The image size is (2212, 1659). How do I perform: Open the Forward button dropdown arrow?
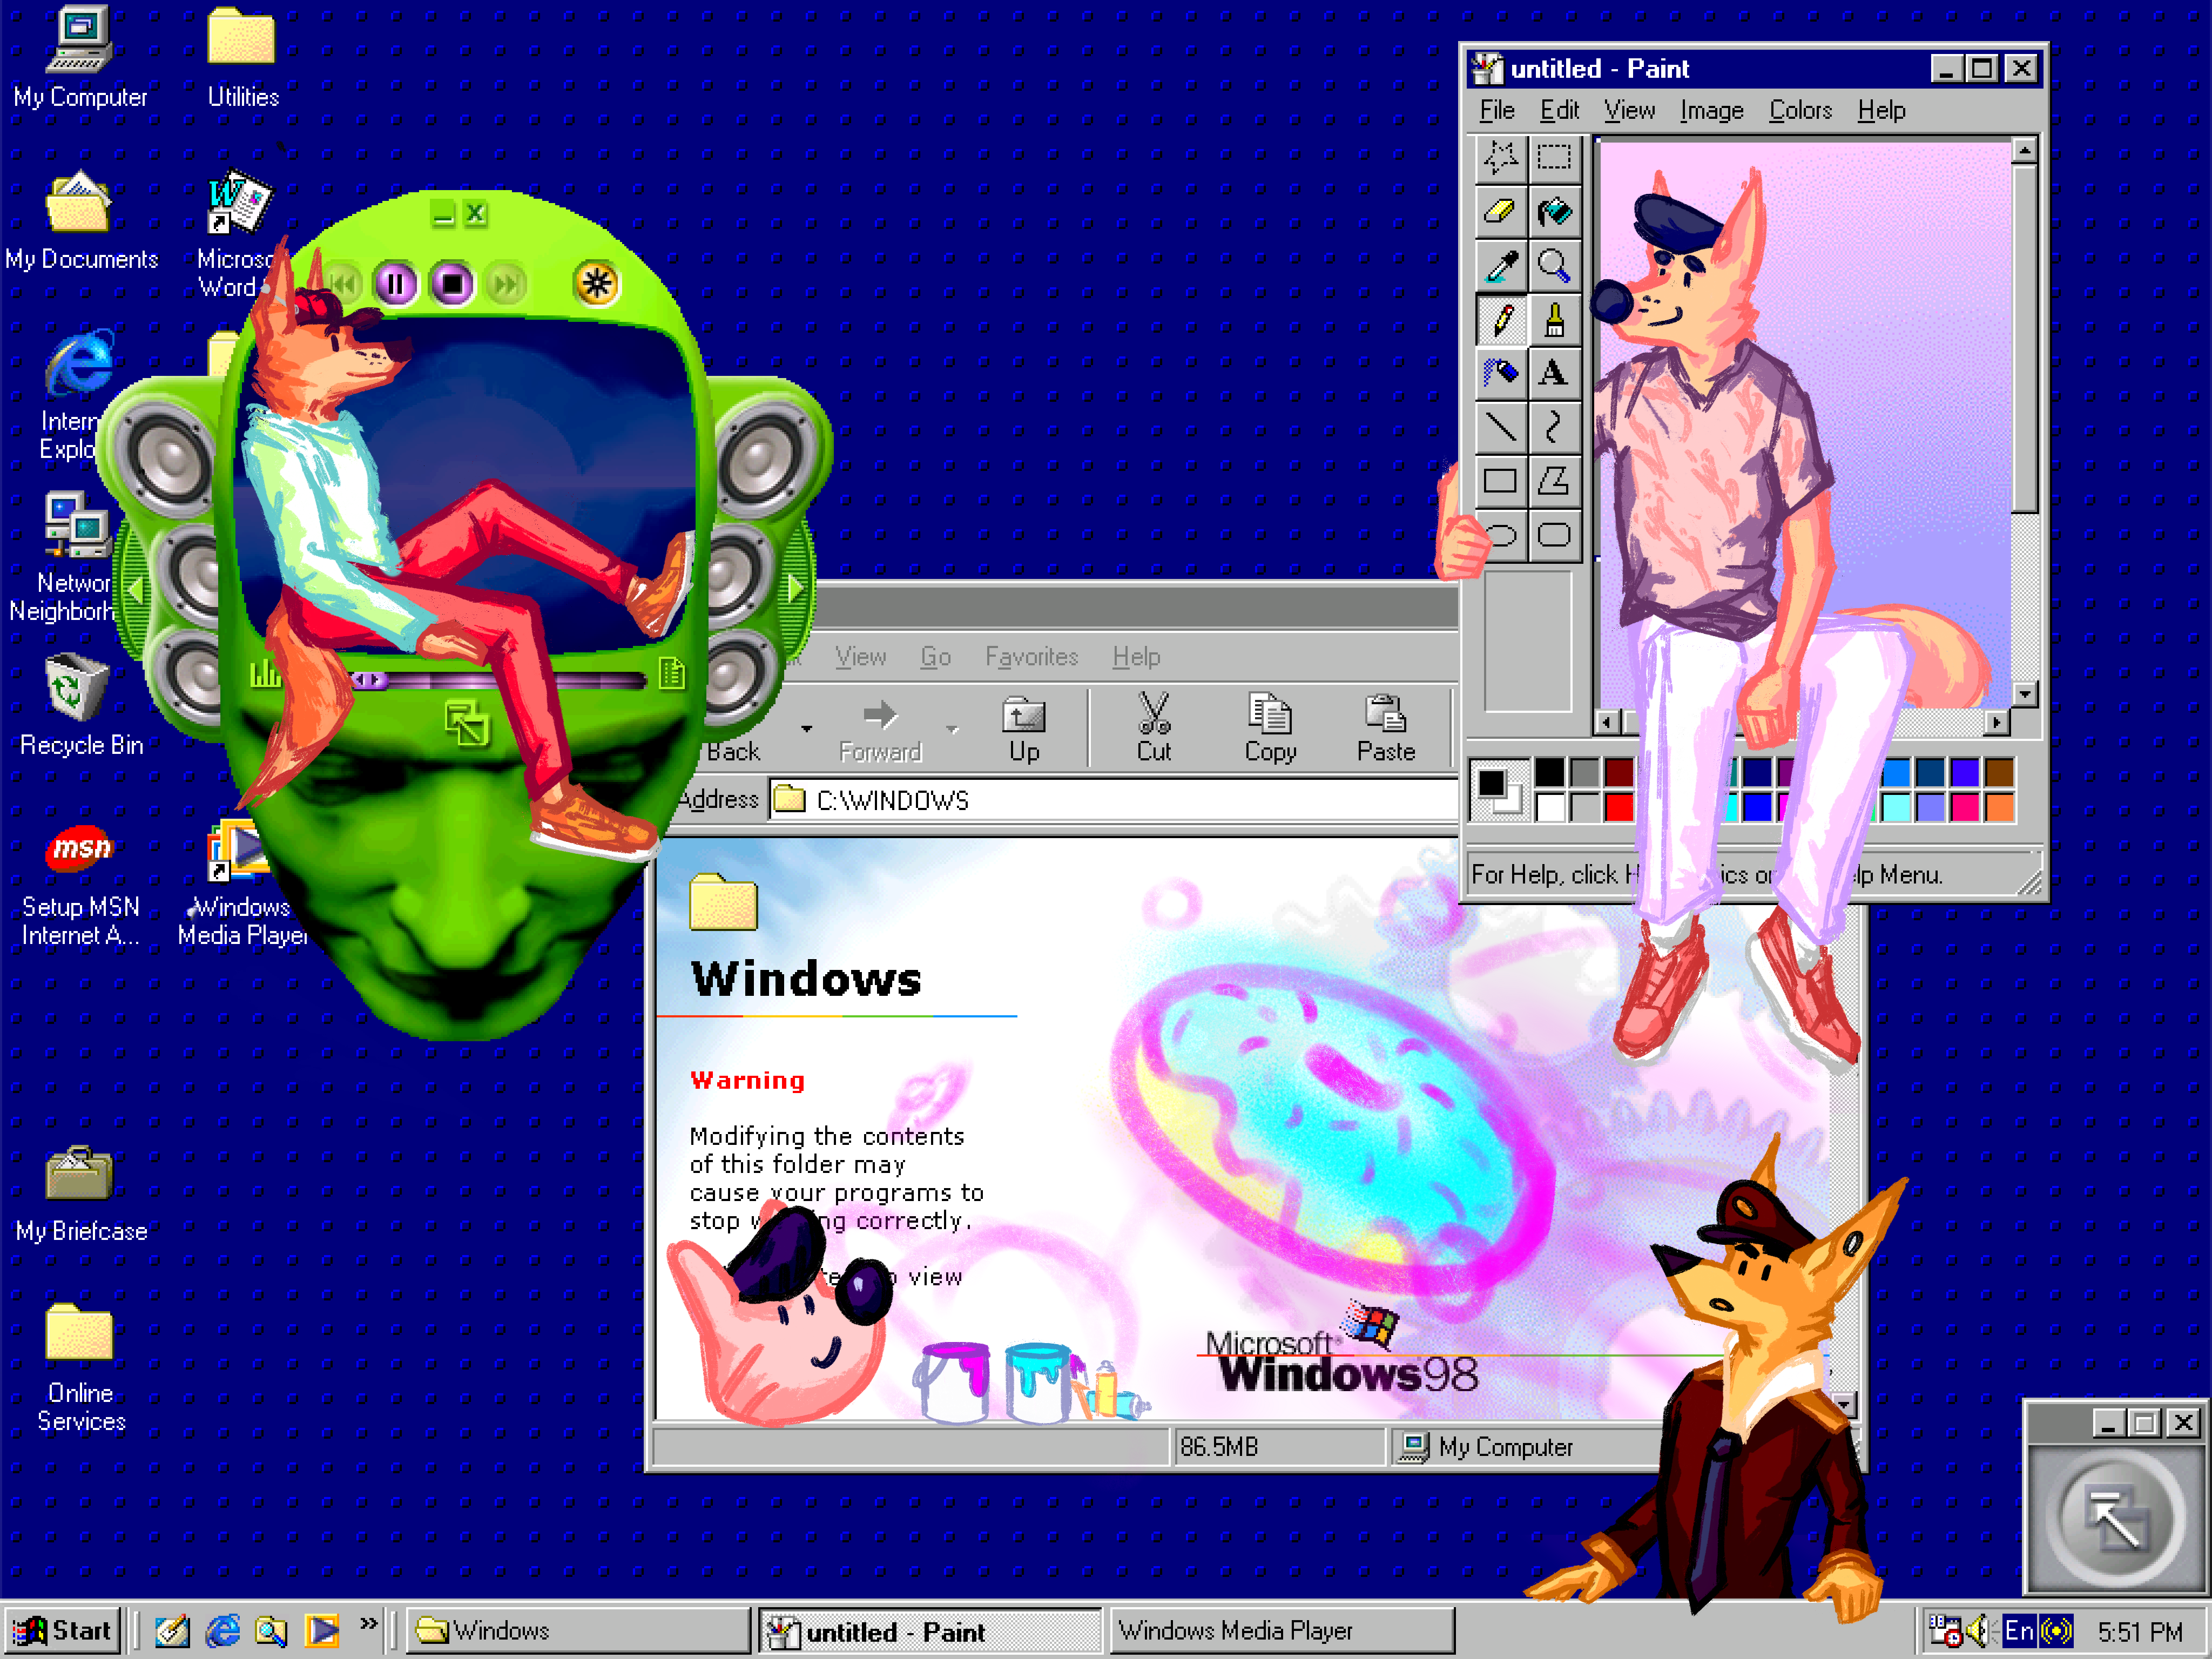[952, 729]
